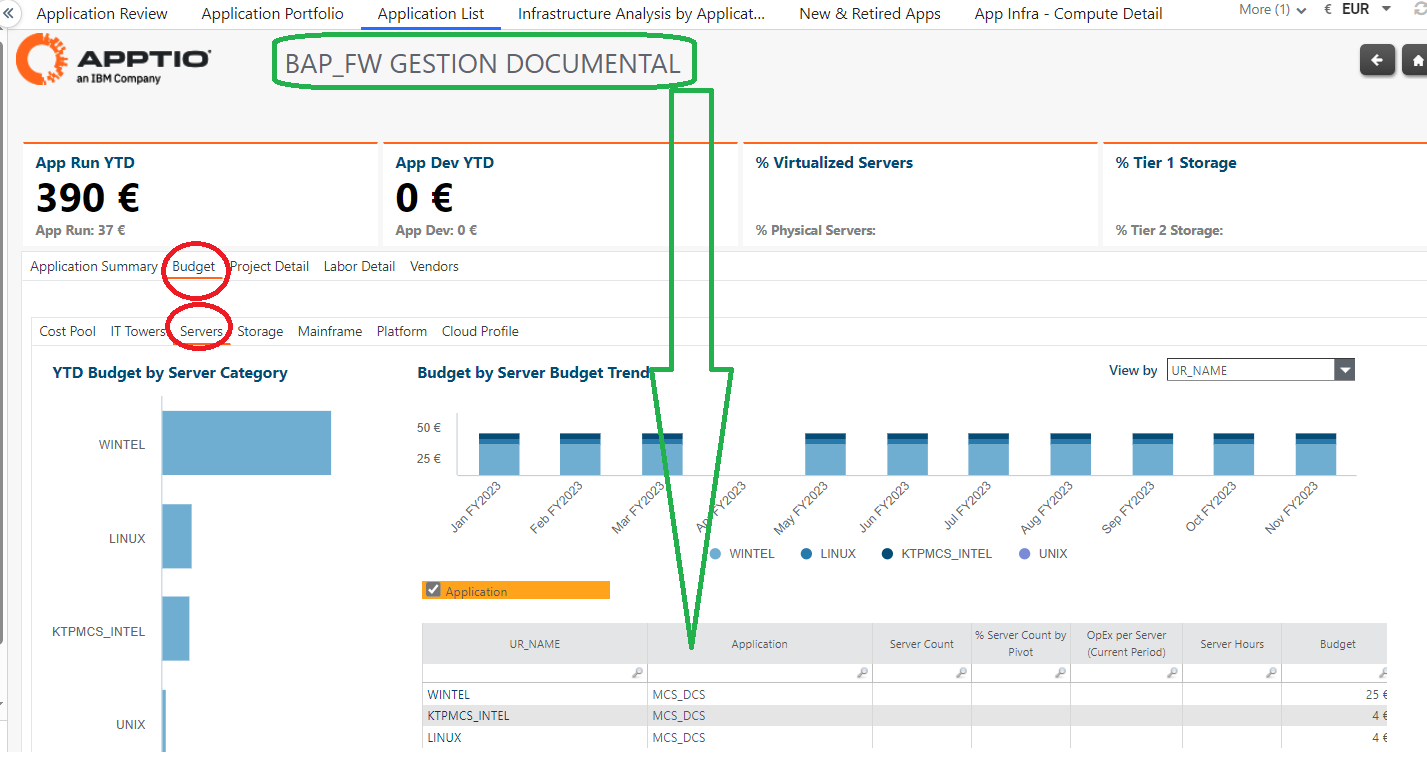The width and height of the screenshot is (1427, 783).
Task: Click search icon in Application filter
Action: 862,673
